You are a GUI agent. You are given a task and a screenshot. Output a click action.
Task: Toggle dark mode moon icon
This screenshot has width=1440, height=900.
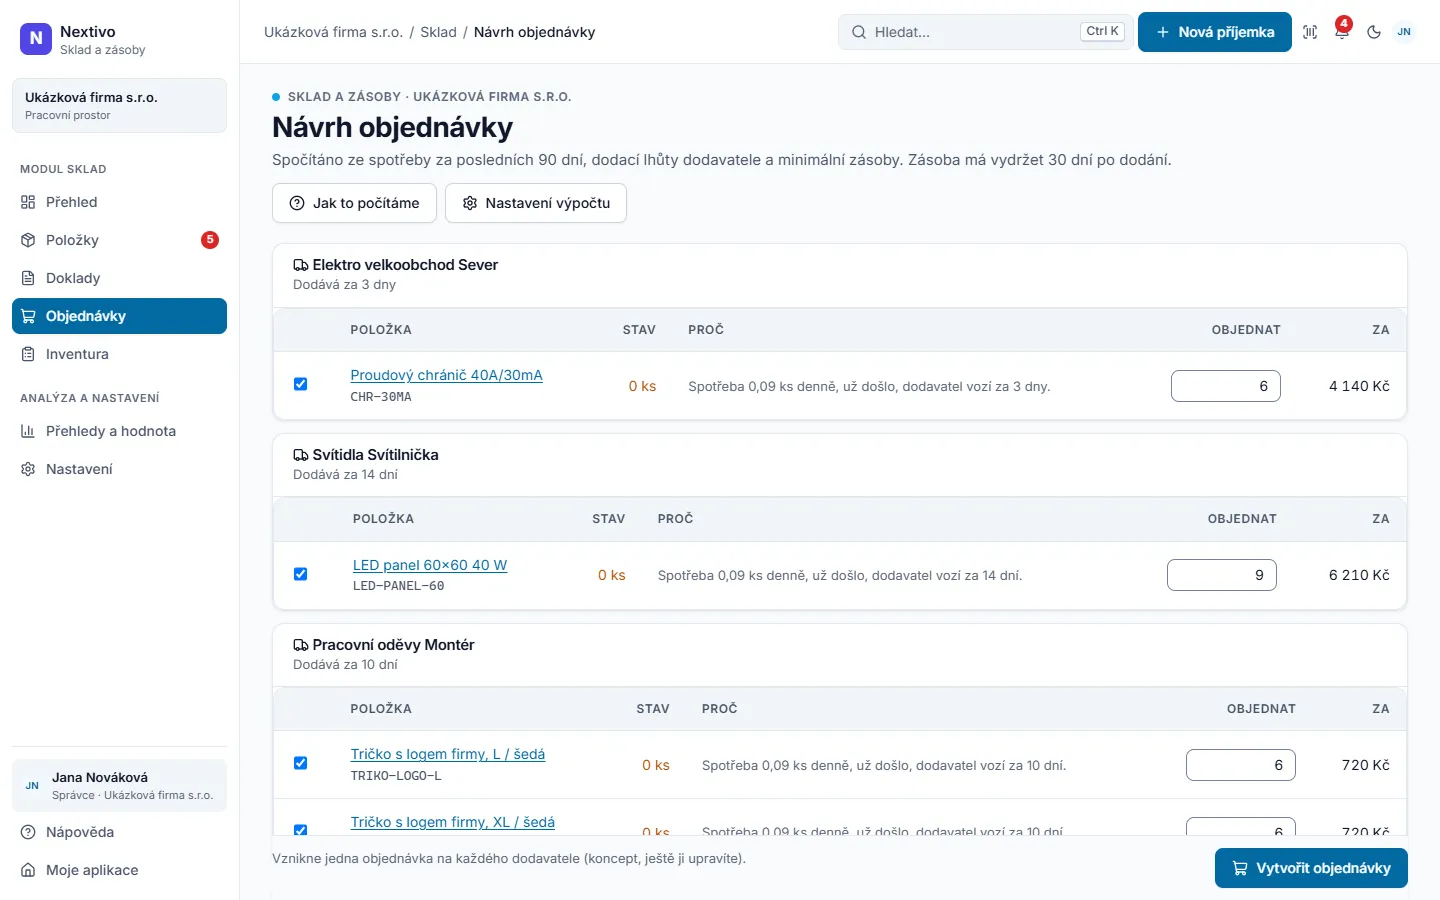[1374, 32]
